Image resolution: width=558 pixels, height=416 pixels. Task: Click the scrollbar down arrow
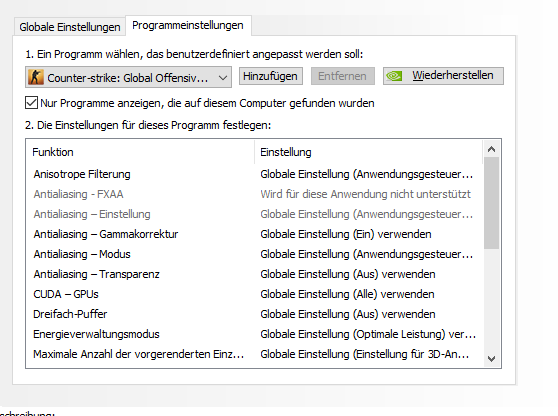491,359
